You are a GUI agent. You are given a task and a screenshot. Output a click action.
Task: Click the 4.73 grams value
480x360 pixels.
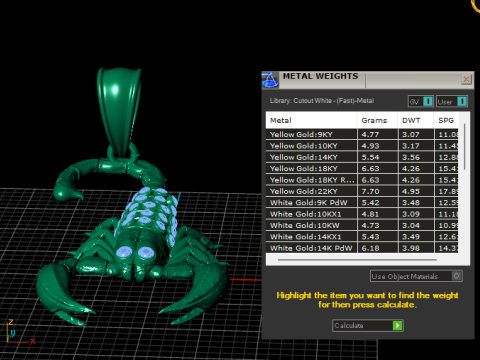point(370,225)
